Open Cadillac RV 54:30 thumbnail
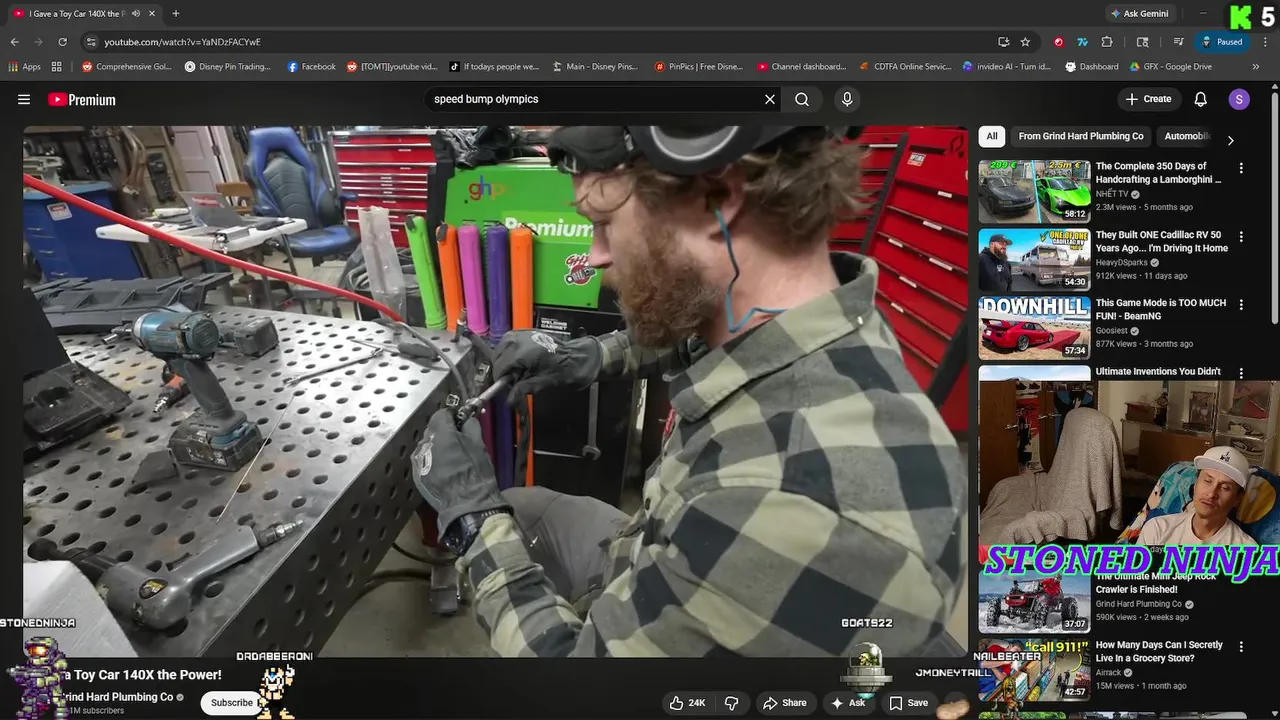The image size is (1280, 720). click(x=1034, y=259)
